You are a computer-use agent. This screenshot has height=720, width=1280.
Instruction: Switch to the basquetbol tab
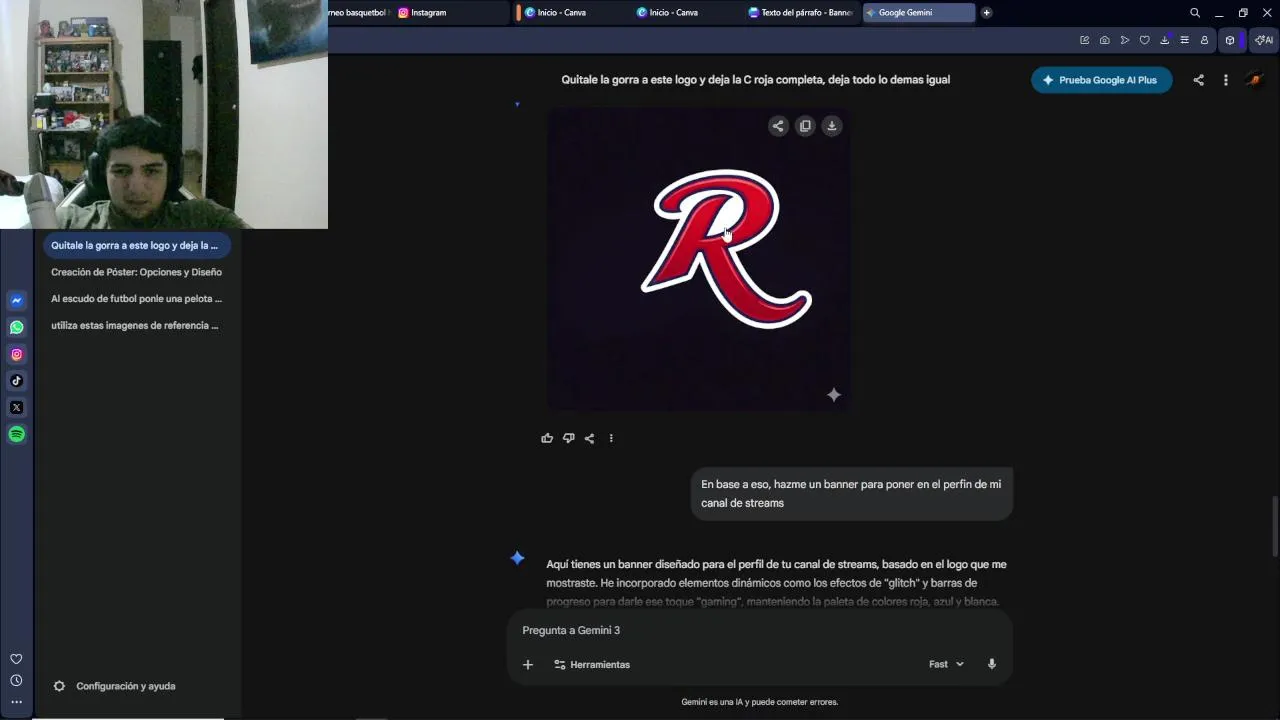pos(358,13)
